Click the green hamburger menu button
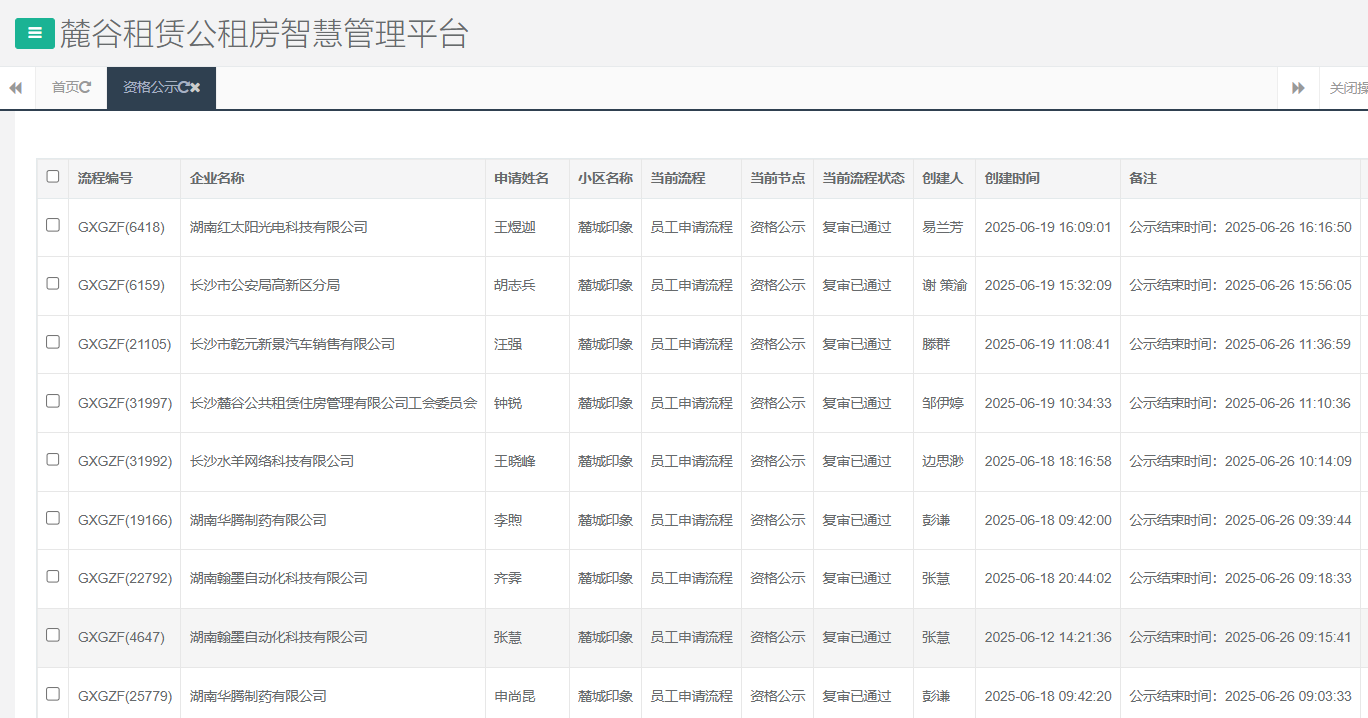Screen dimensions: 1368x718 (x=35, y=33)
